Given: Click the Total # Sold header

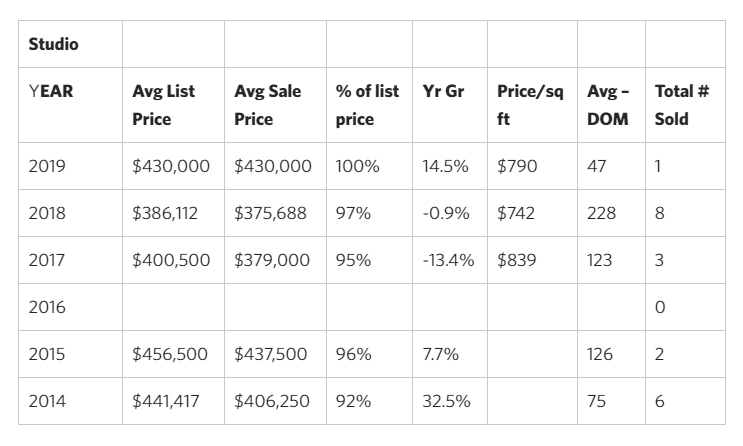Looking at the screenshot, I should [681, 105].
